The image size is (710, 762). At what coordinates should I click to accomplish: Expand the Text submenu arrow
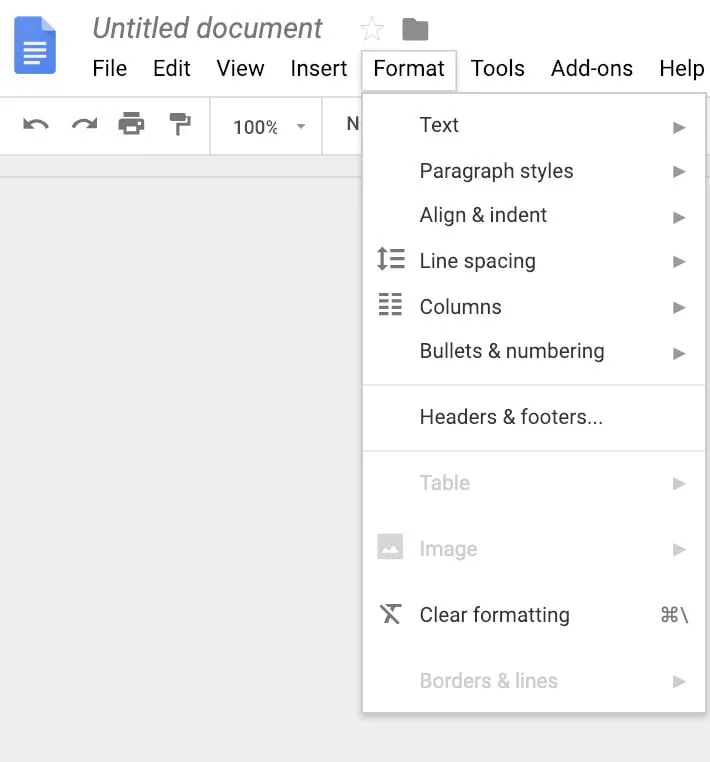[679, 128]
